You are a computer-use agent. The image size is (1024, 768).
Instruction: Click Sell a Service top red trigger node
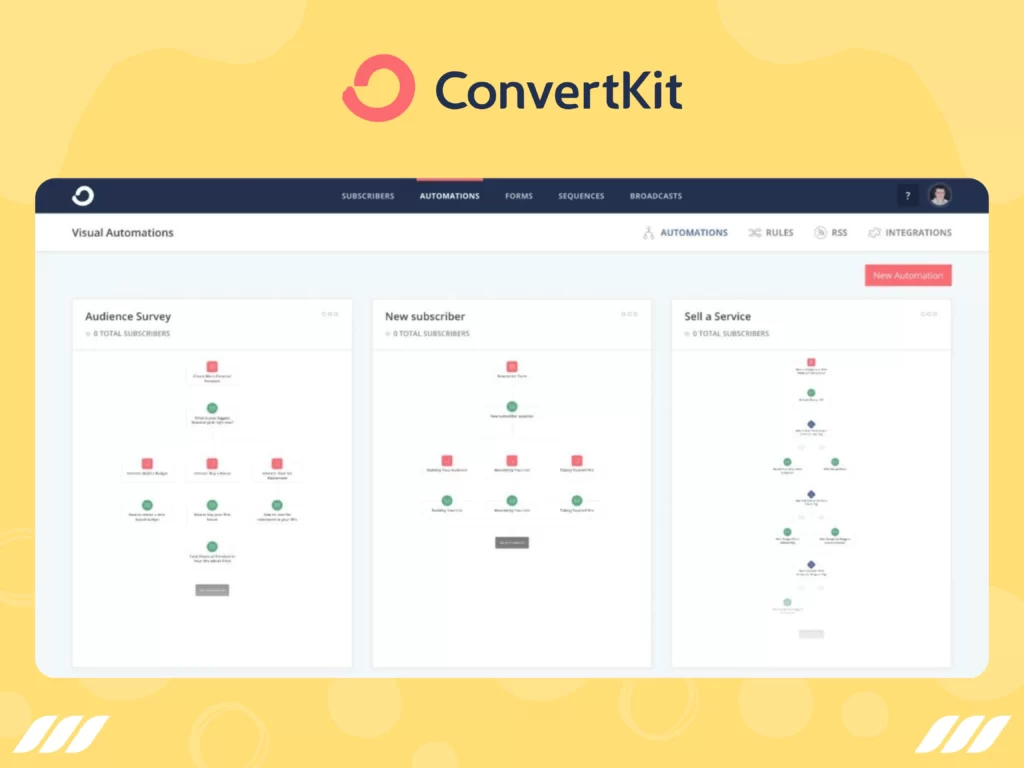(x=811, y=362)
